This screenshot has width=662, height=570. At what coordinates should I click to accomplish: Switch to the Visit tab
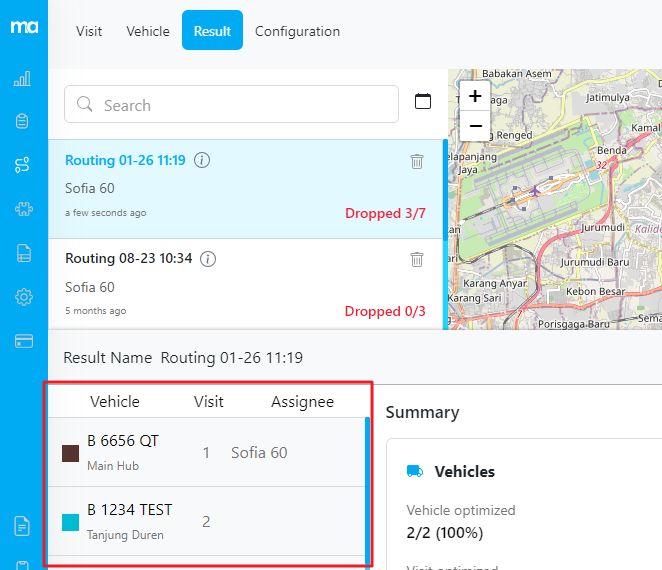[x=89, y=31]
